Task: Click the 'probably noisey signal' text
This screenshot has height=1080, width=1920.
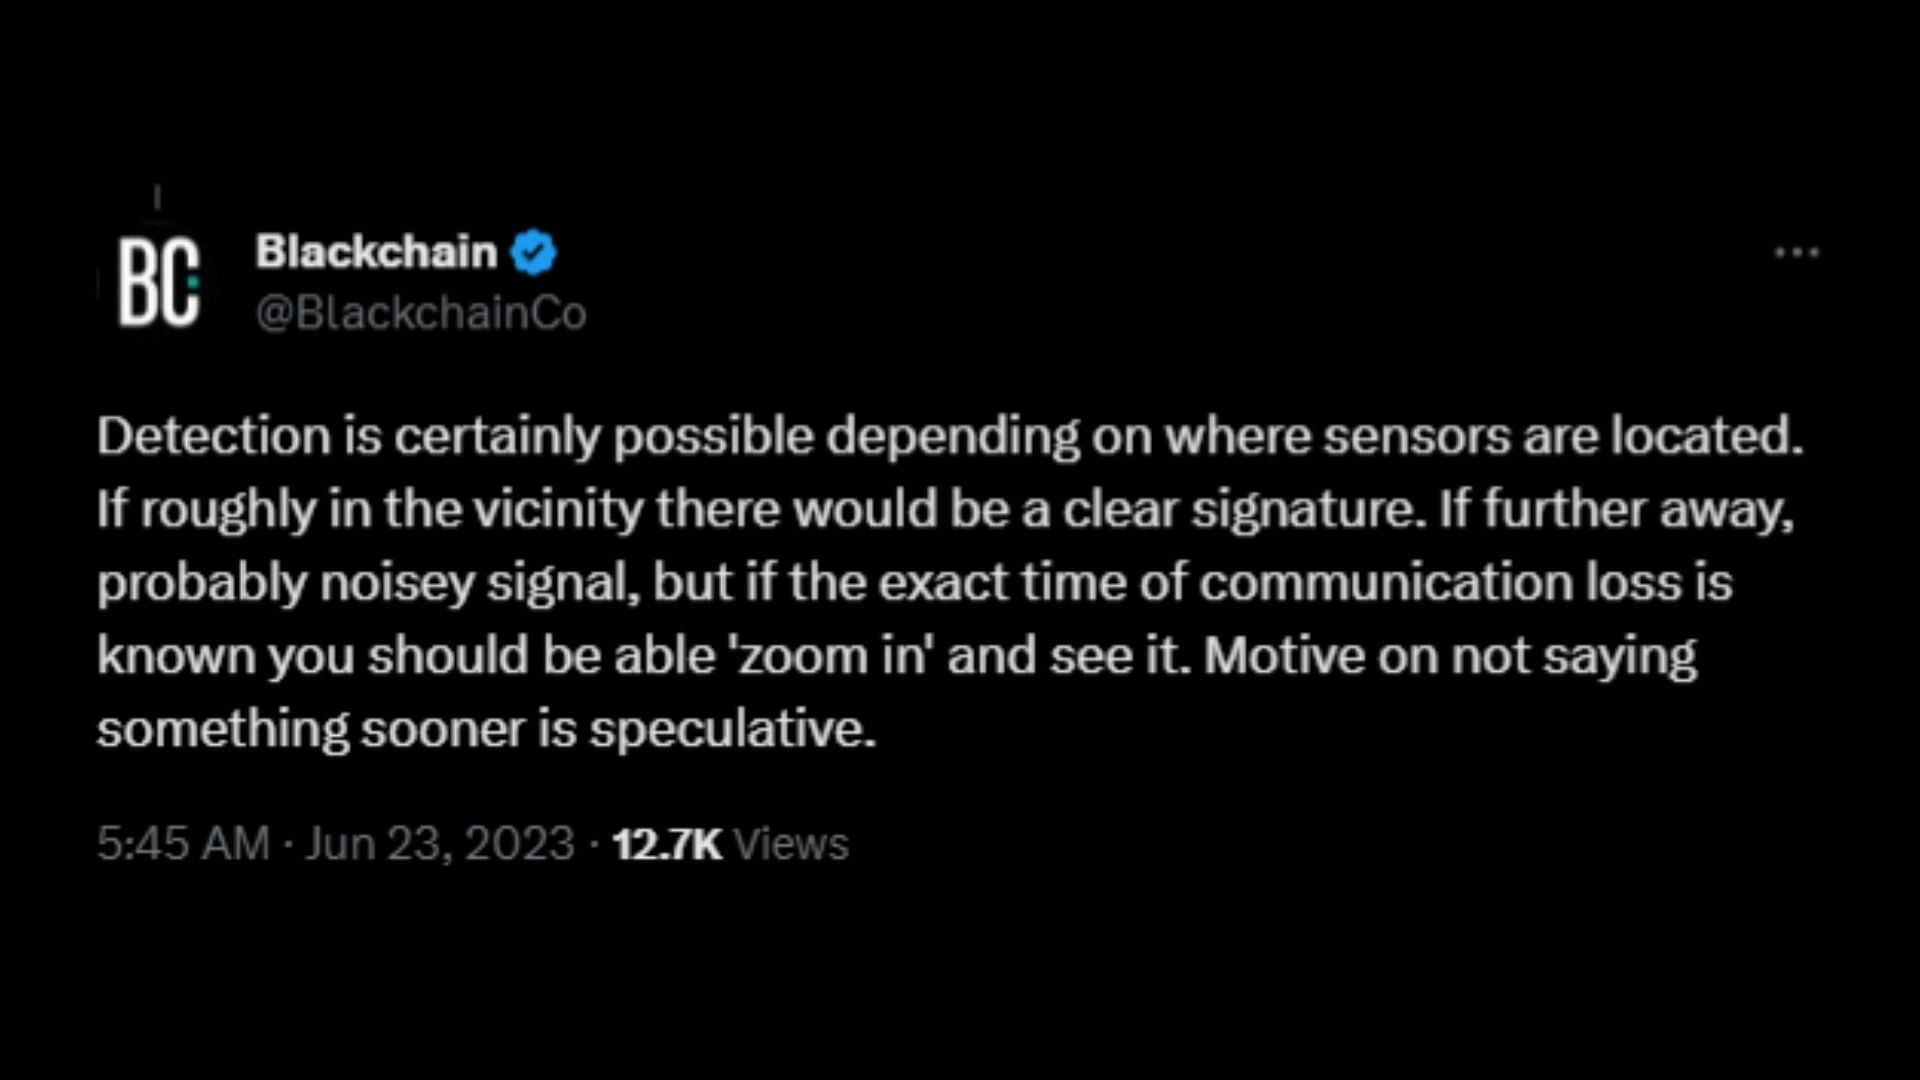Action: [x=368, y=583]
